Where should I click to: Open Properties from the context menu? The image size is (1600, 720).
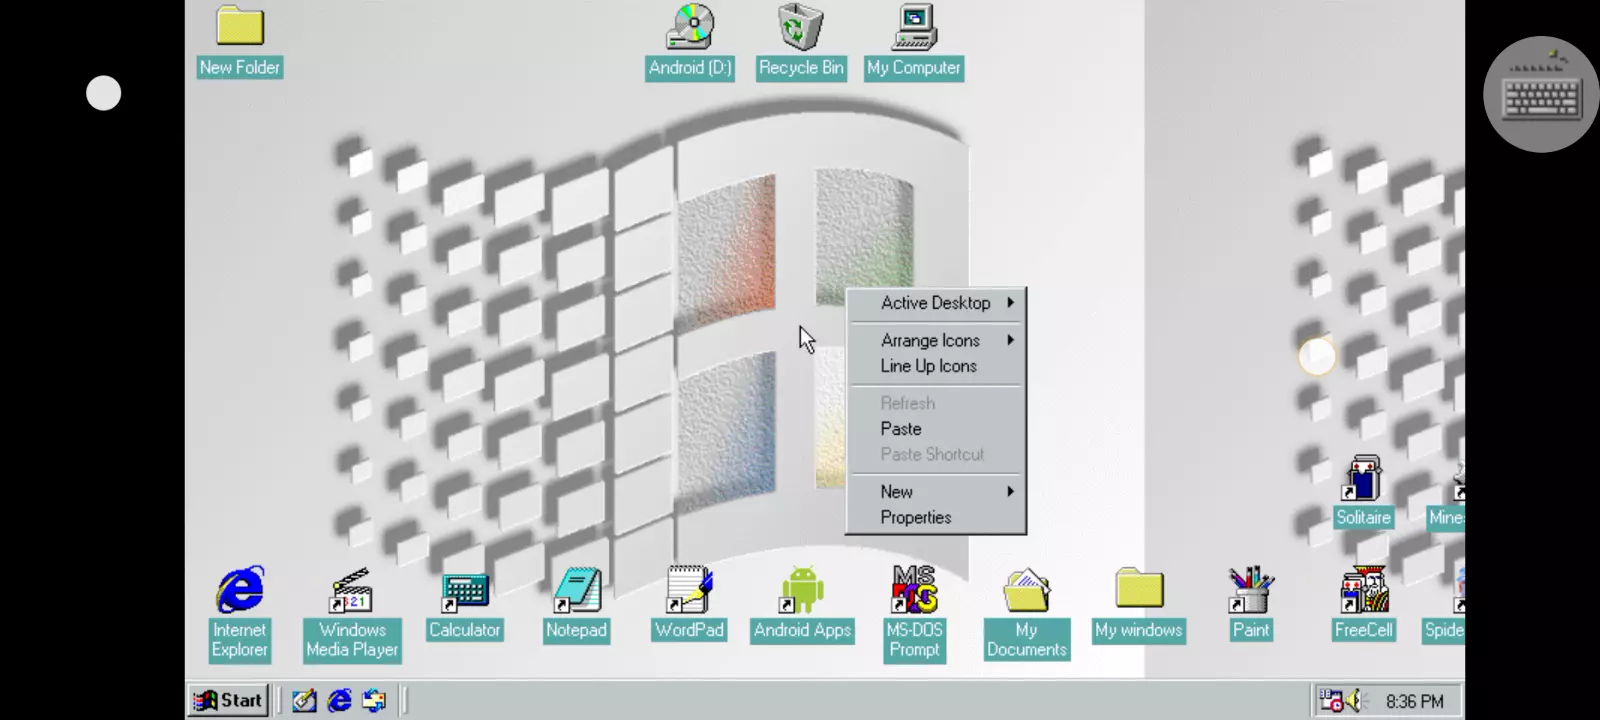click(936, 518)
